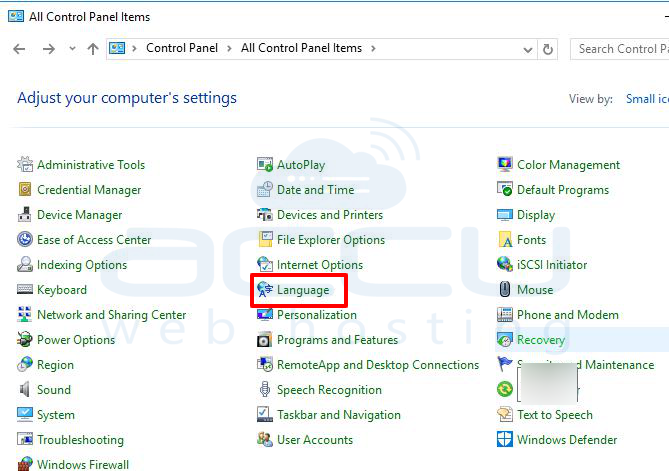Click the Control Panel address bar icon
This screenshot has width=669, height=471.
[x=117, y=48]
